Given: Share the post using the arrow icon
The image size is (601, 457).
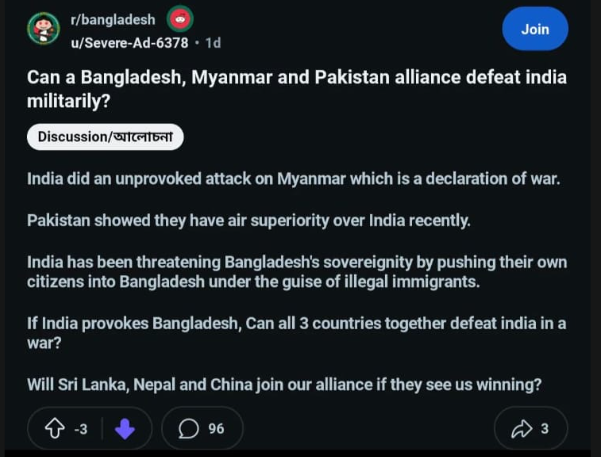Looking at the screenshot, I should point(521,429).
